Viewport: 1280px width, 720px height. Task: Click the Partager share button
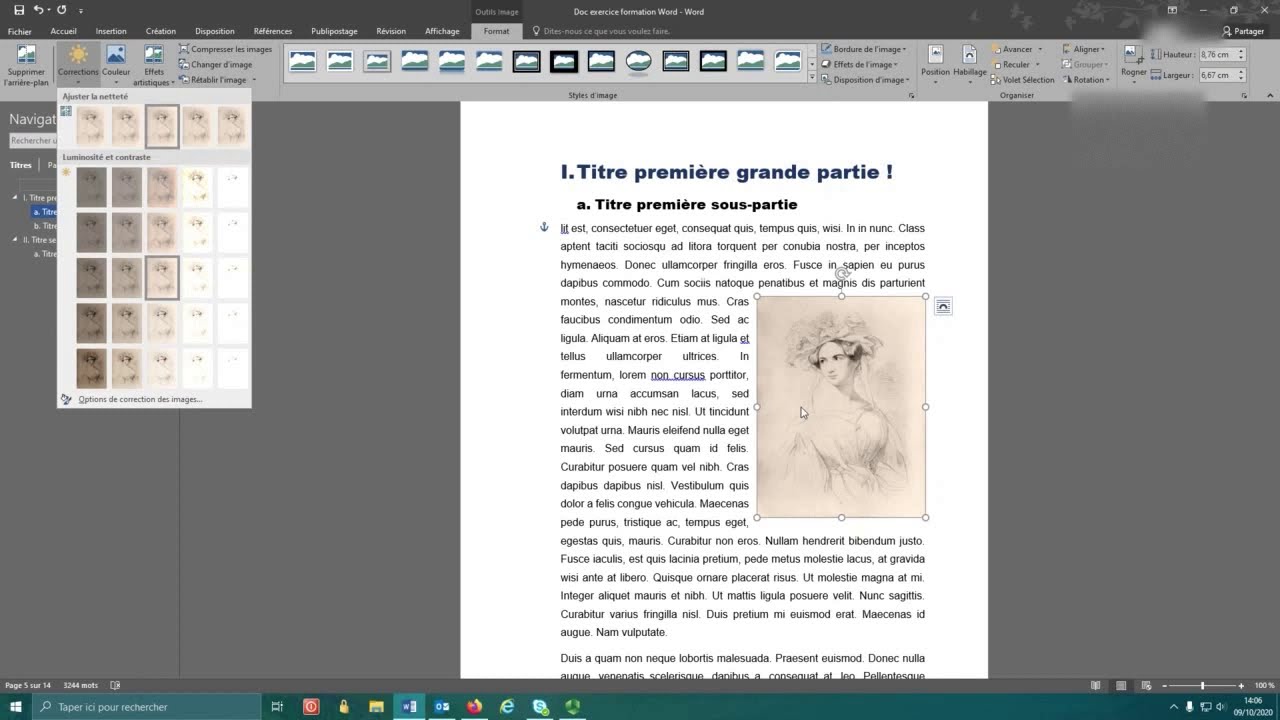click(1243, 31)
